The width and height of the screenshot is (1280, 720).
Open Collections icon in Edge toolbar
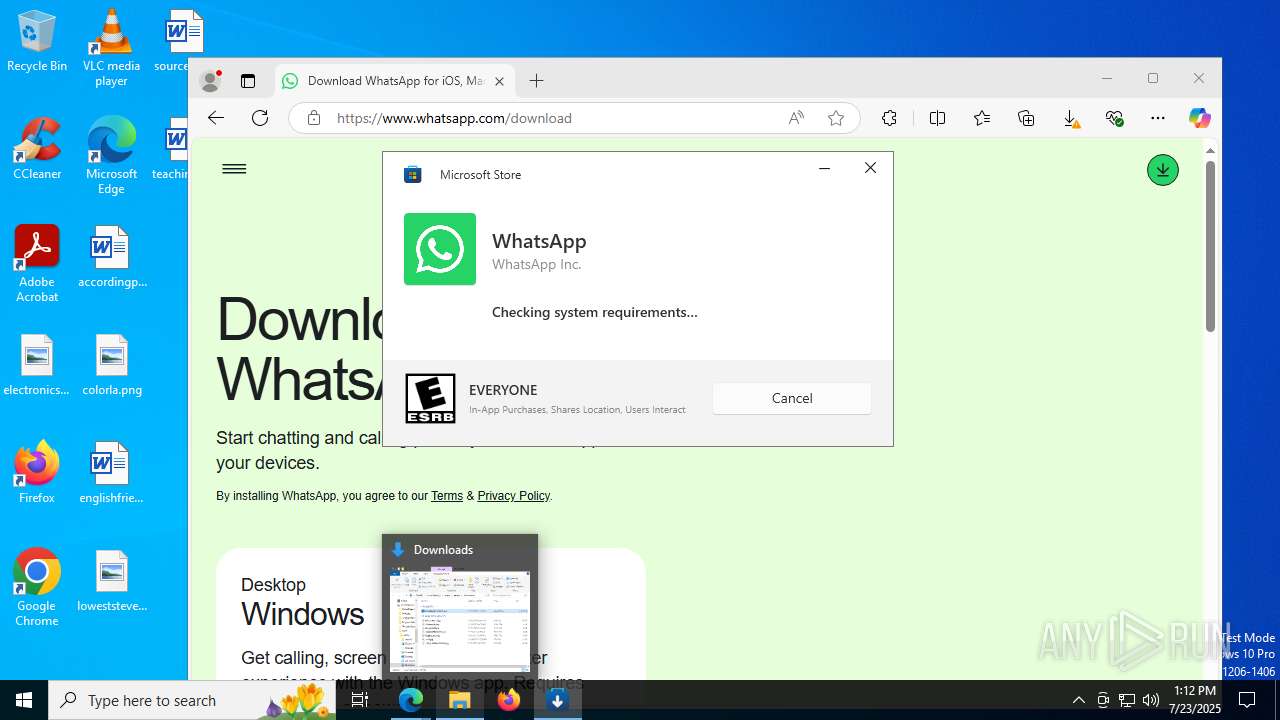[1026, 118]
